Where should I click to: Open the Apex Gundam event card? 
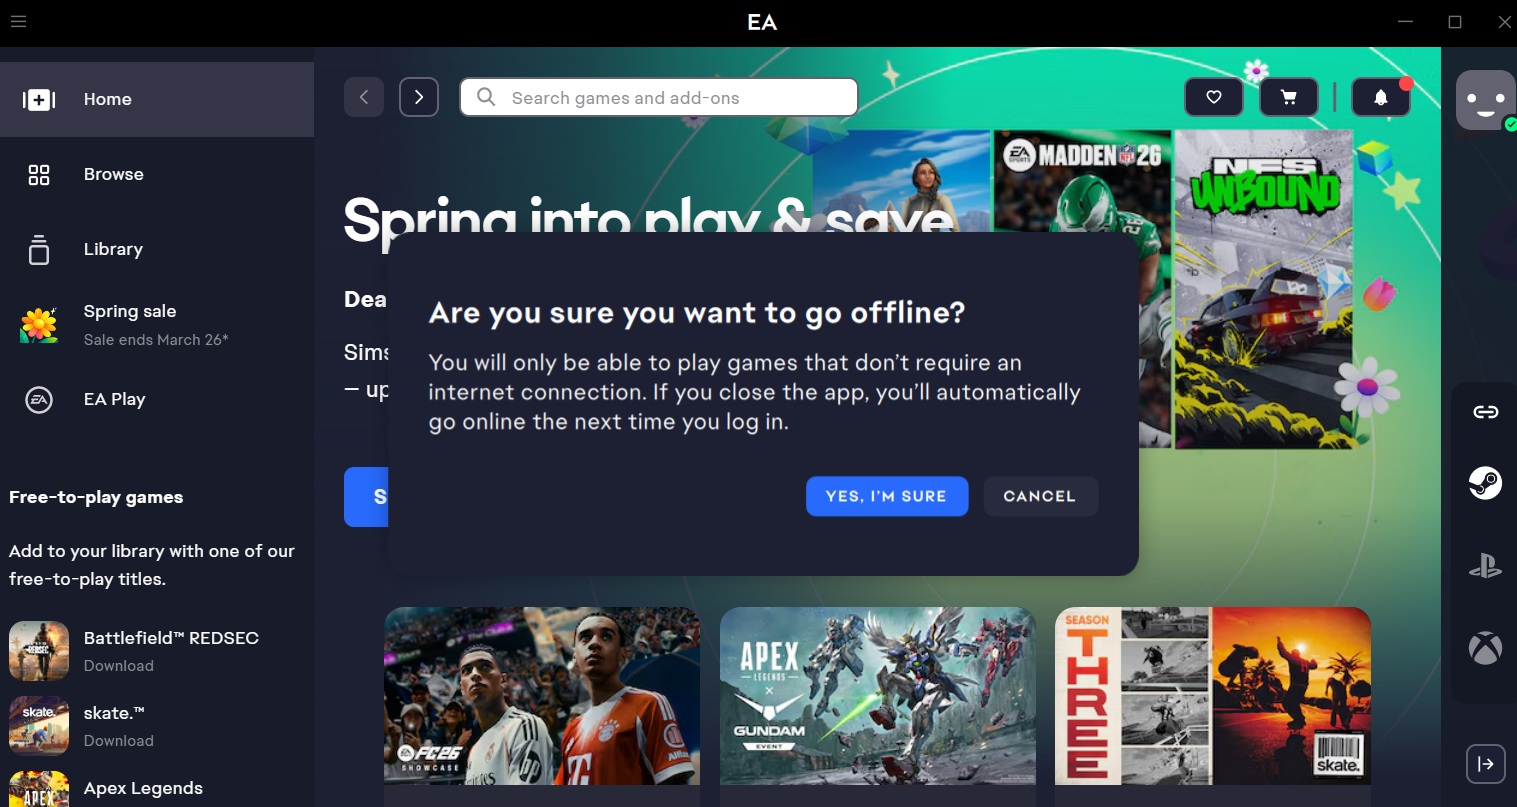878,696
